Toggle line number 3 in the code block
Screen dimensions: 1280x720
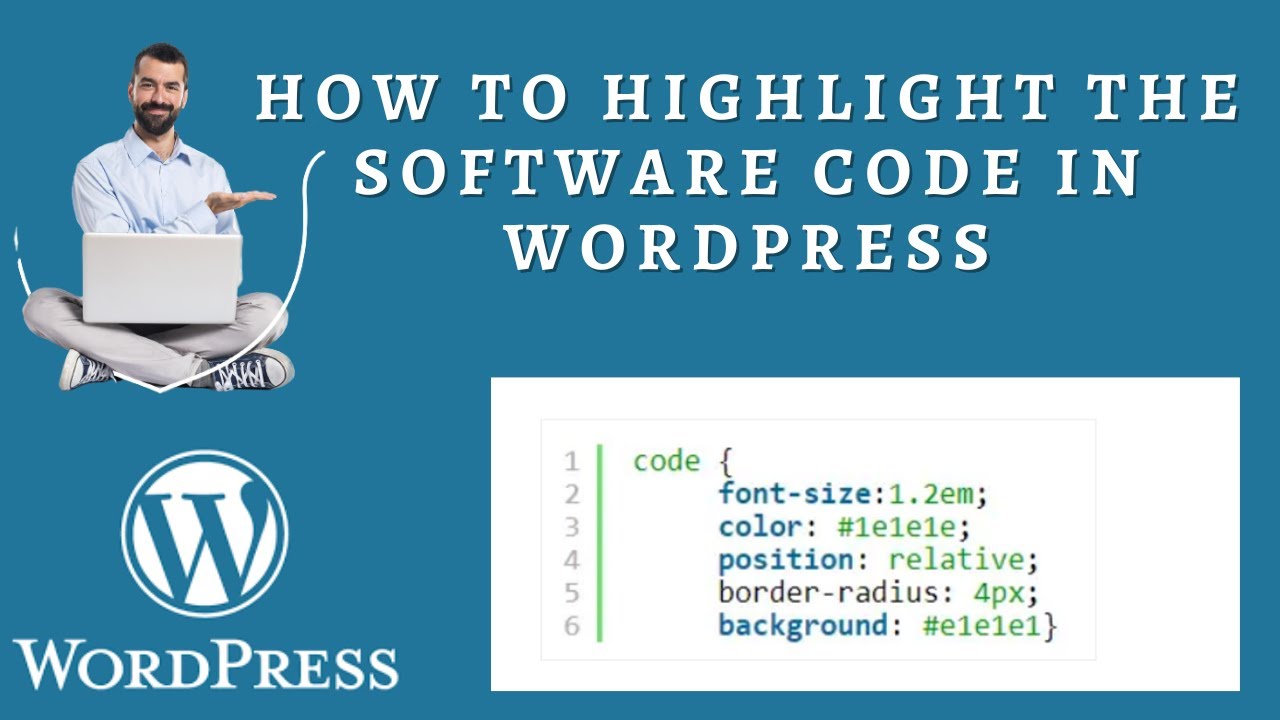[x=570, y=528]
